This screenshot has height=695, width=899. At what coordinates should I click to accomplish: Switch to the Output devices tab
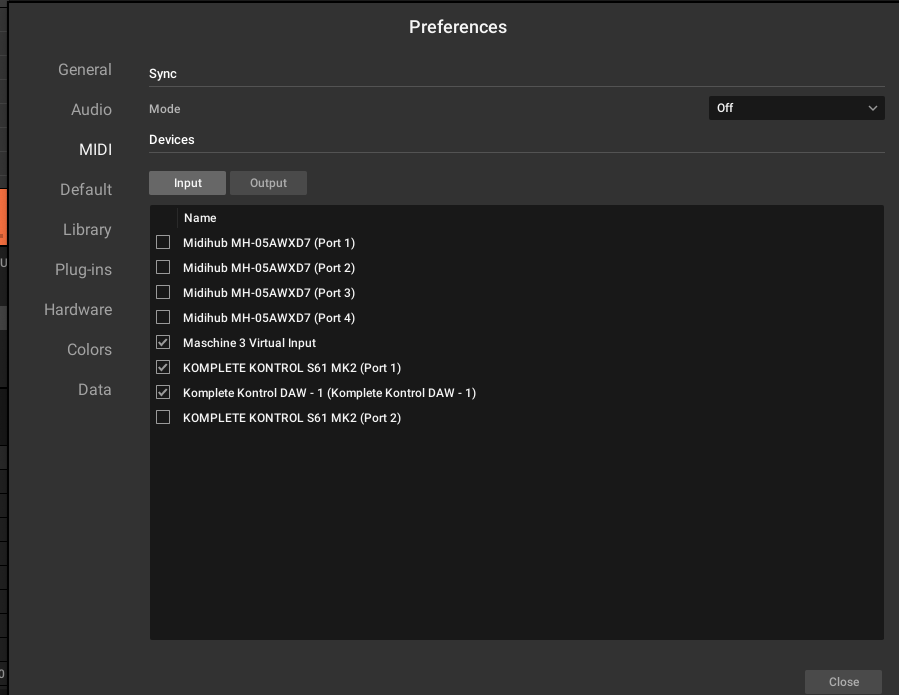(268, 183)
